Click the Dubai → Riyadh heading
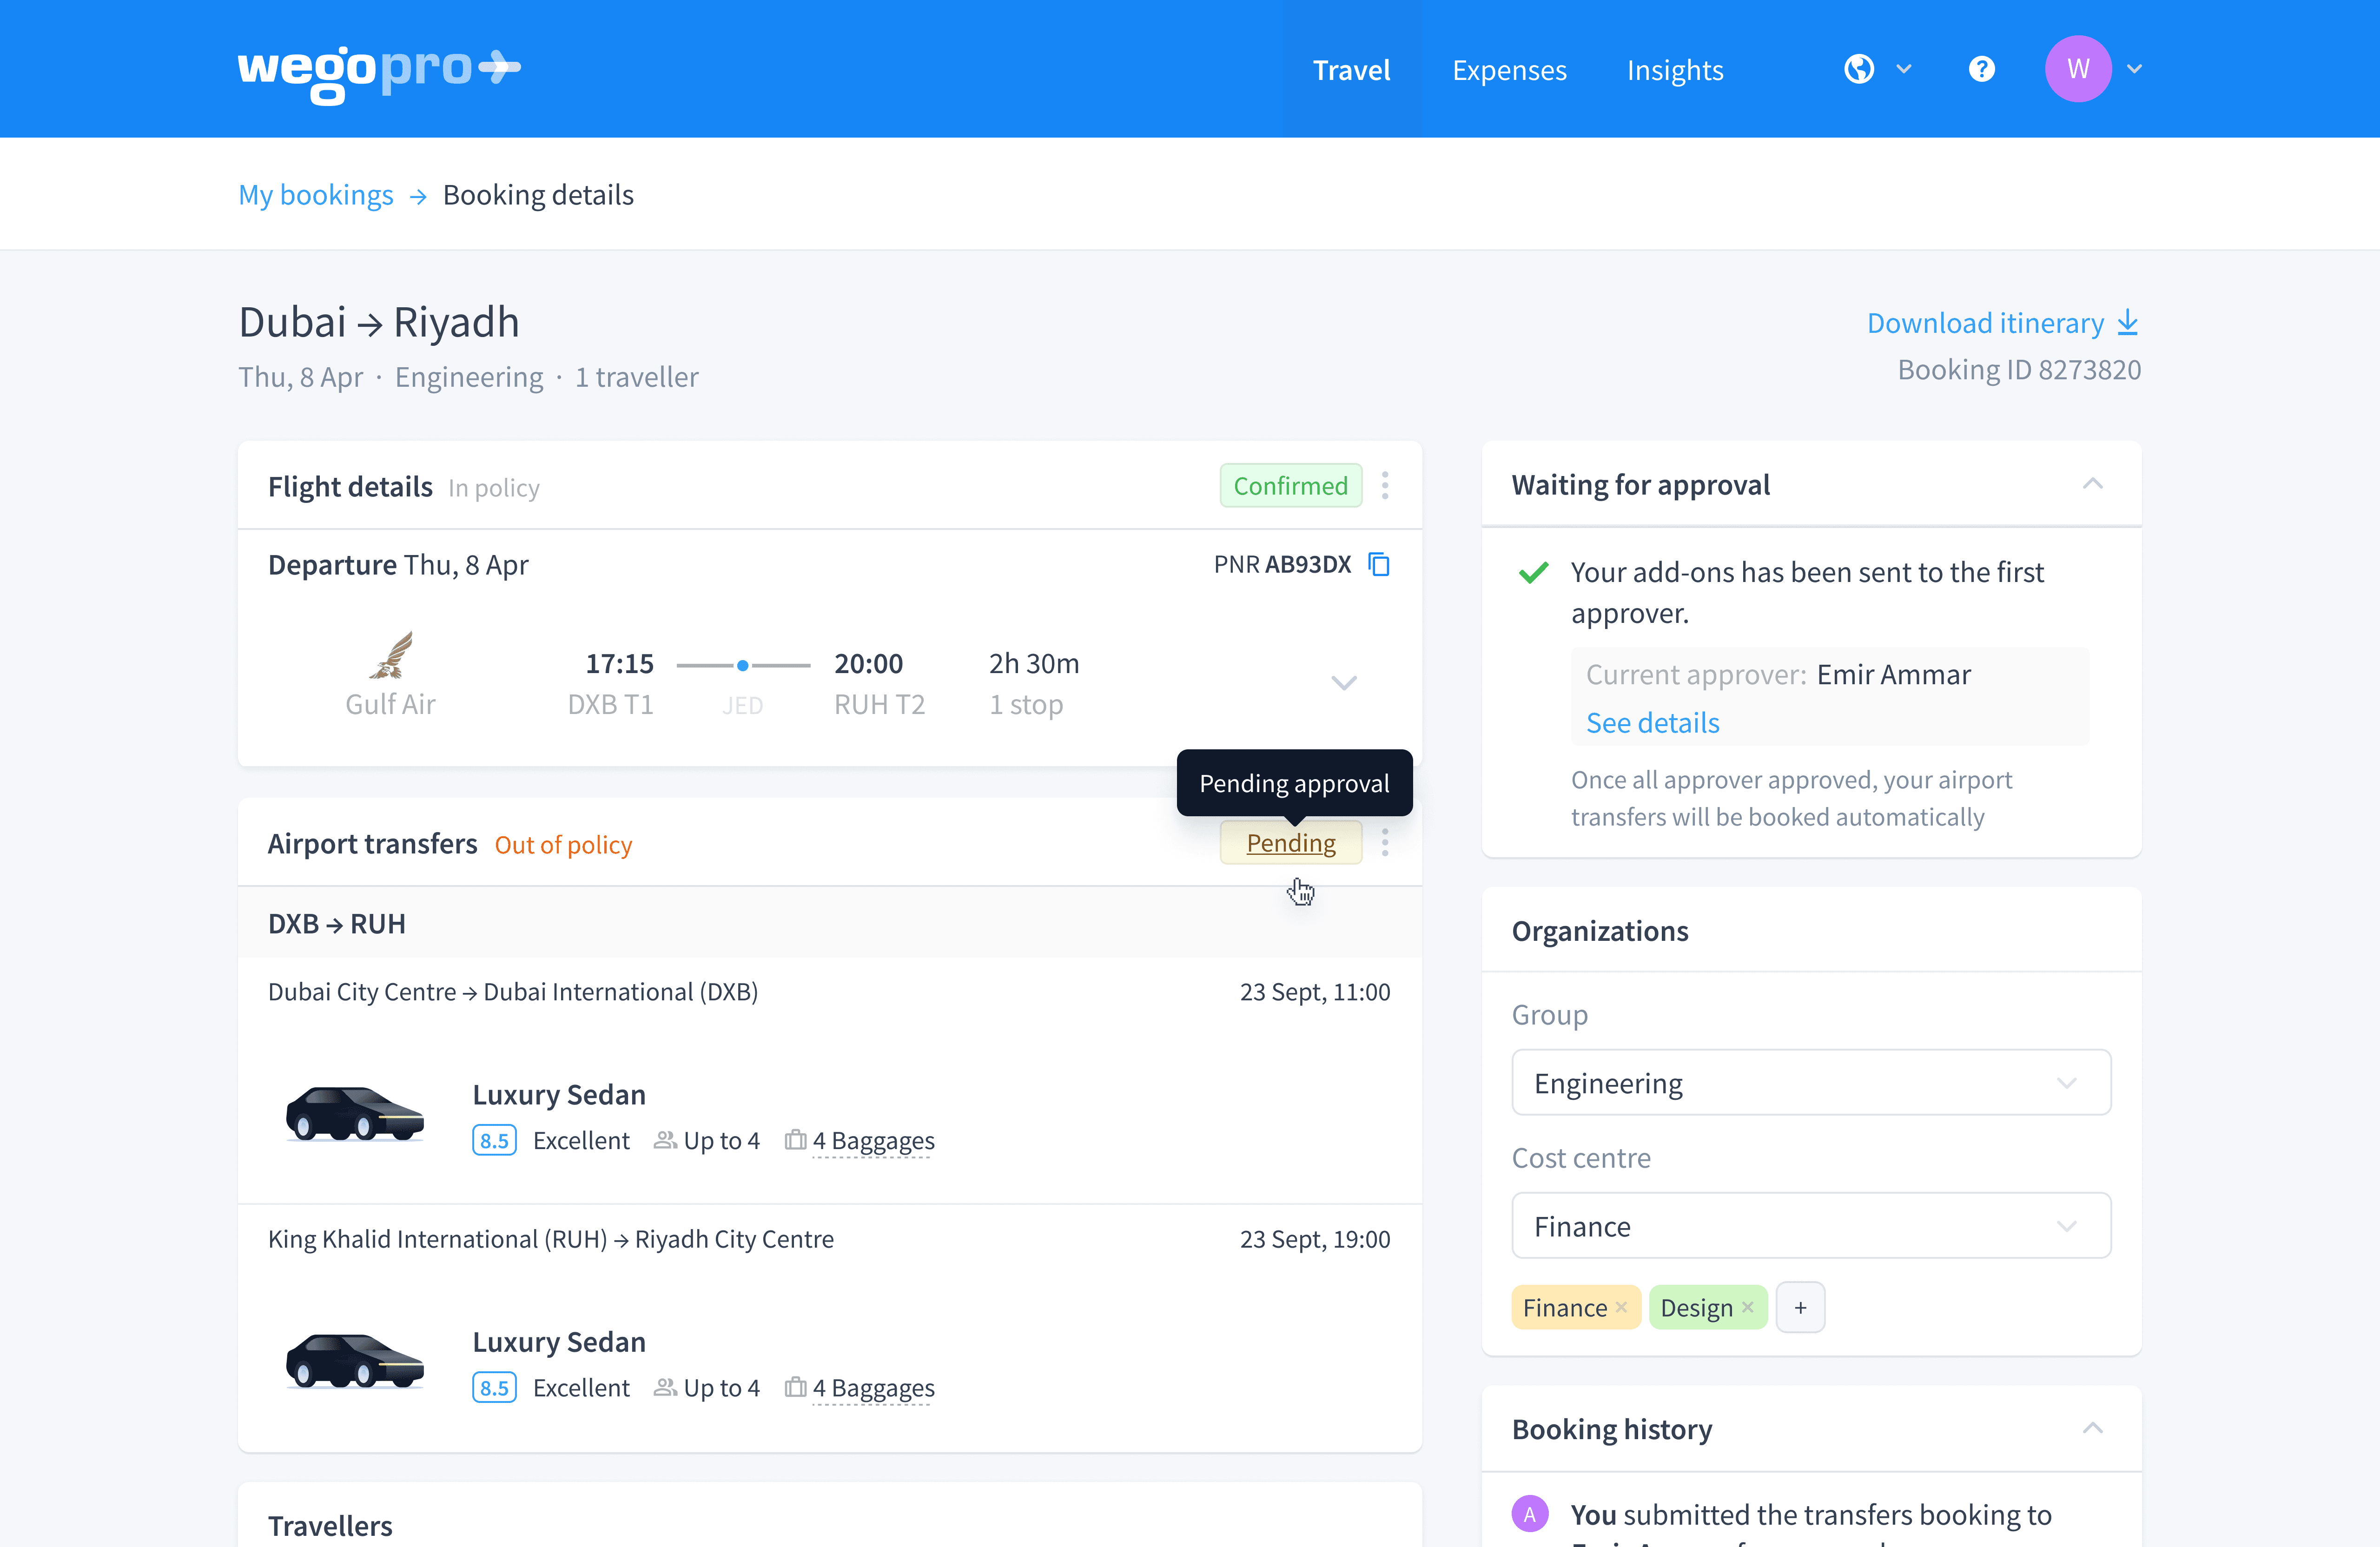The height and width of the screenshot is (1547, 2380). pos(379,322)
